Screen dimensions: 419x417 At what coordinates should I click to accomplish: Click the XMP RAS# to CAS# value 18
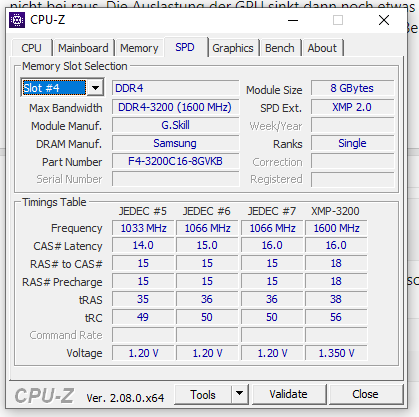point(336,263)
